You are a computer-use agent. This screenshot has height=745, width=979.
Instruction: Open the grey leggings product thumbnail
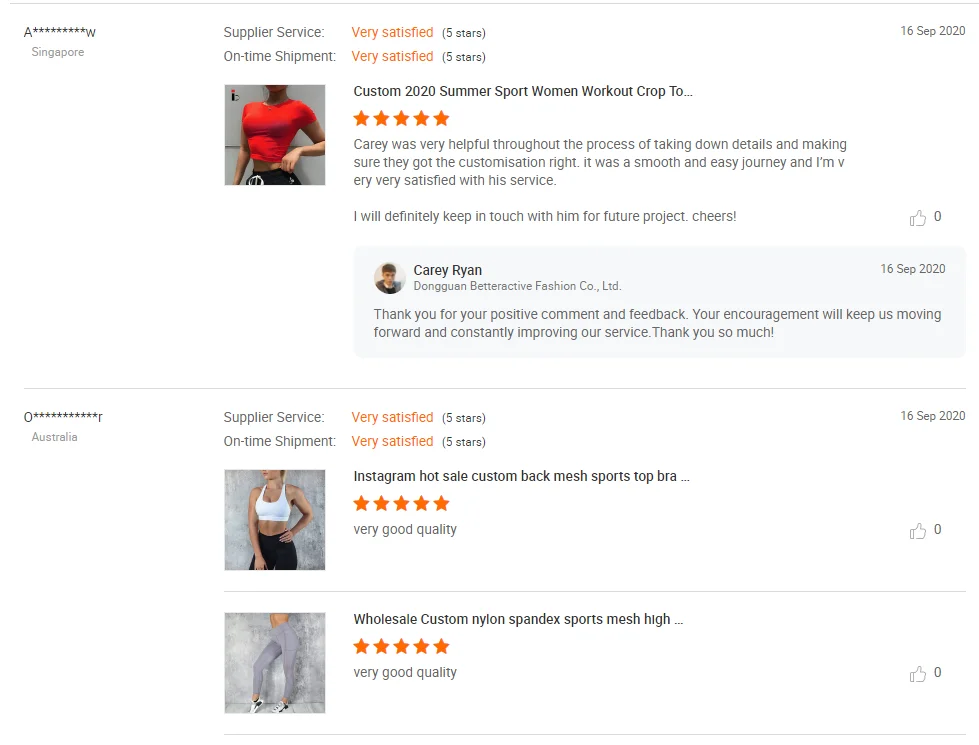pos(275,663)
